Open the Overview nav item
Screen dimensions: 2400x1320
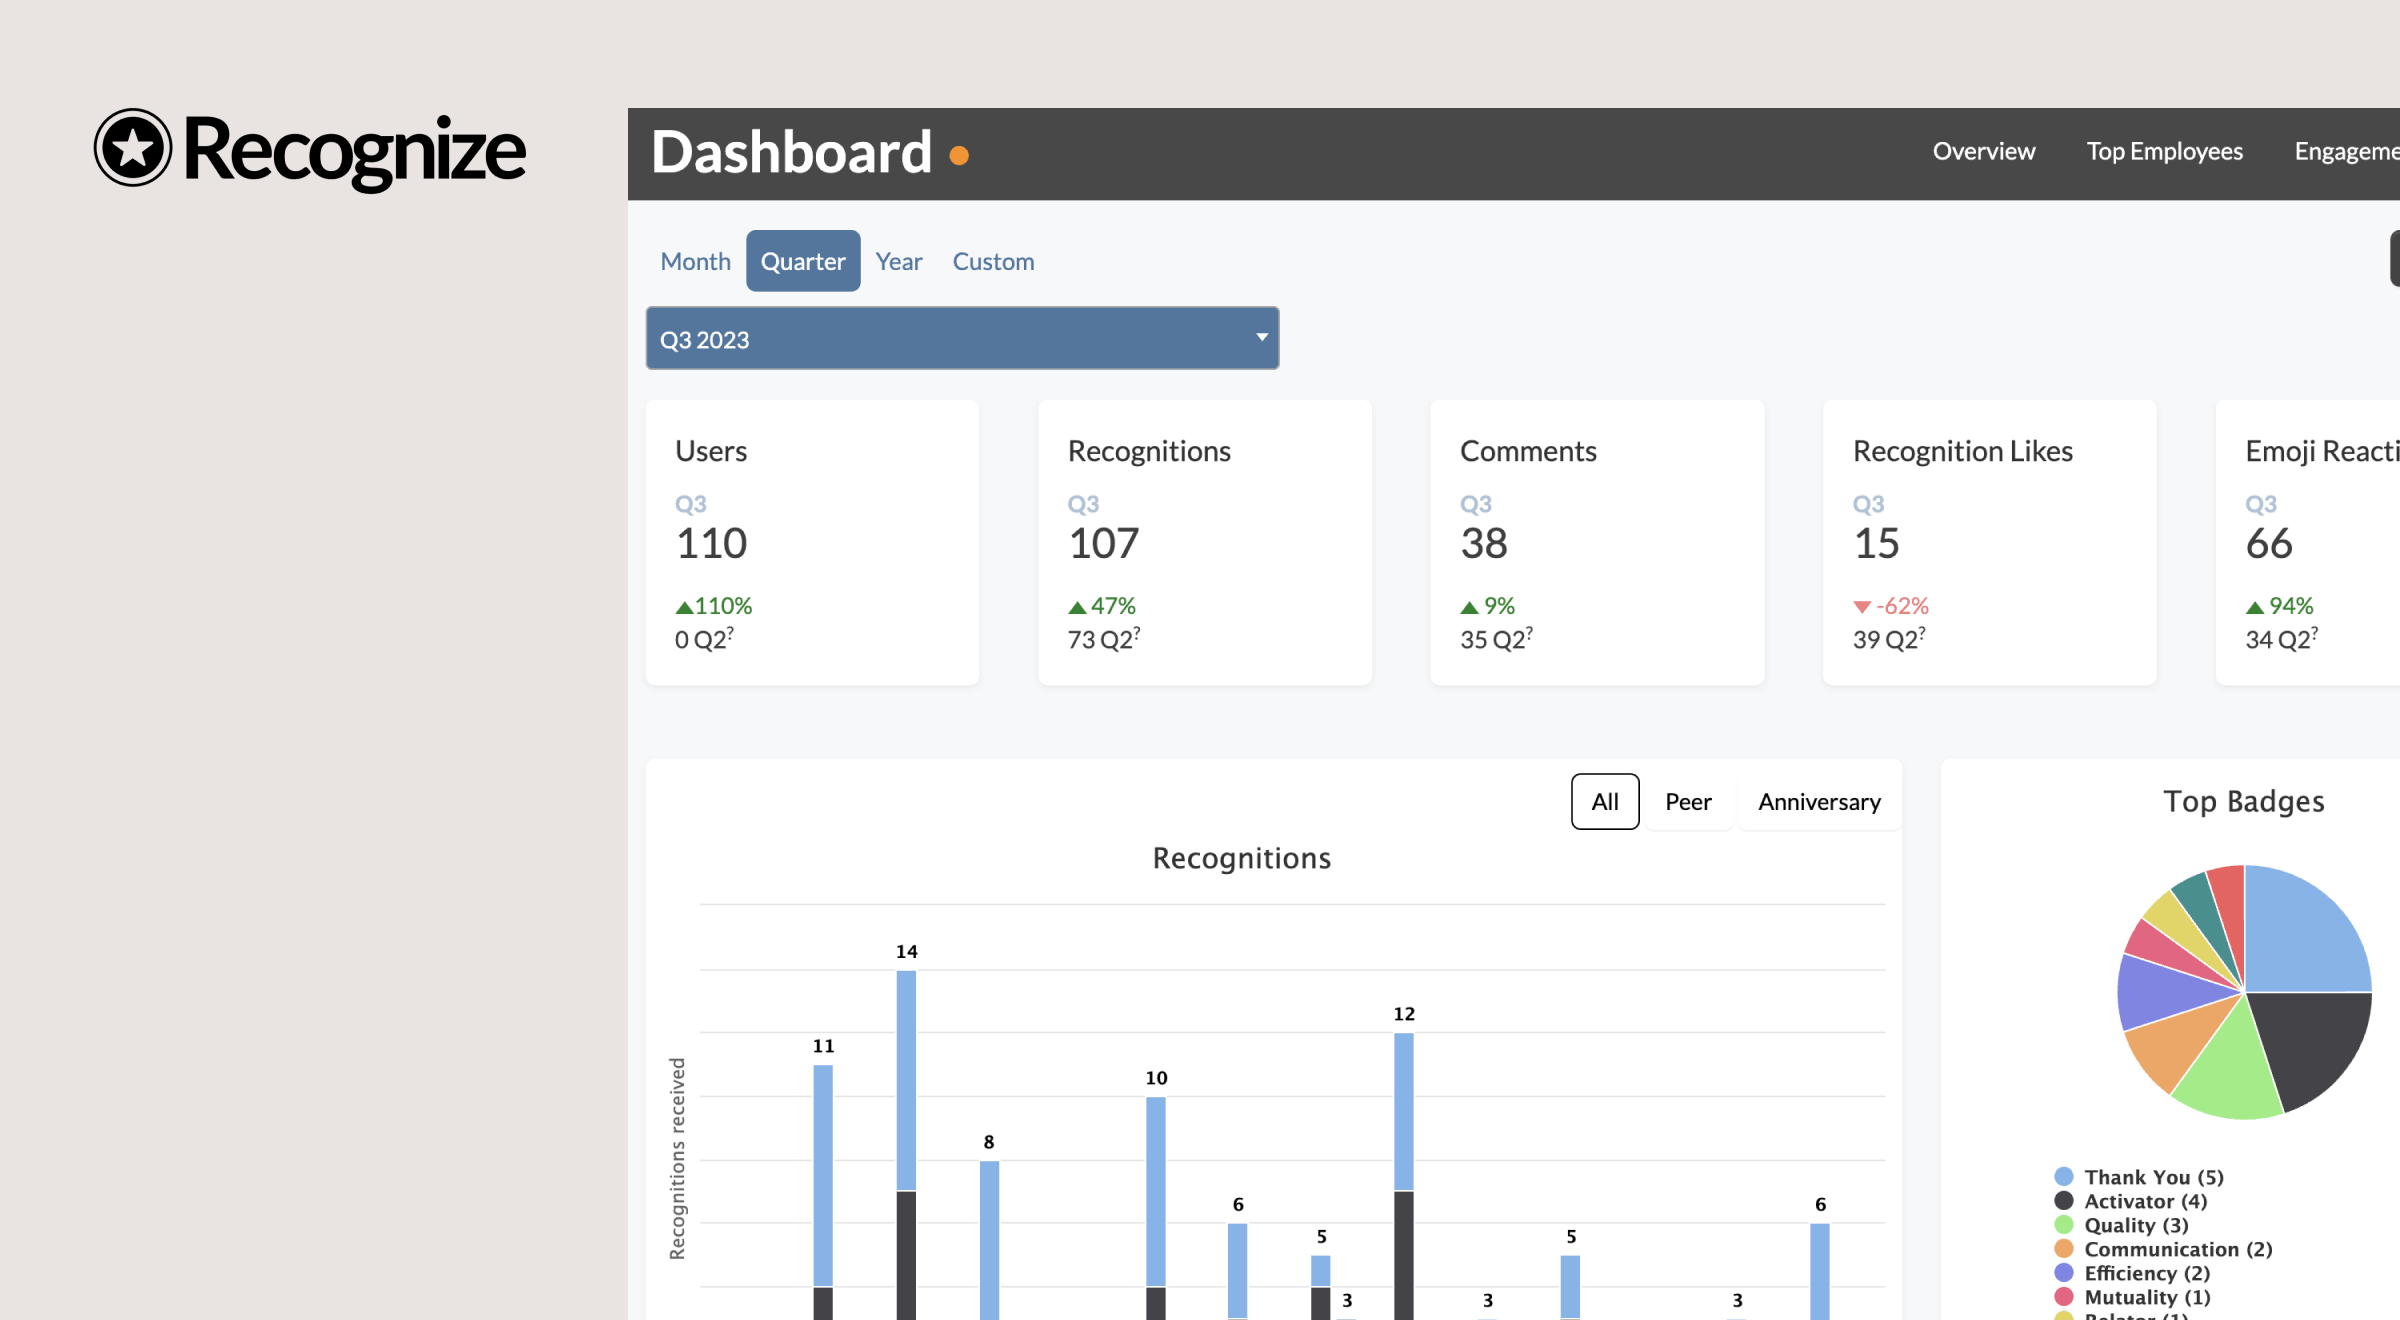[1983, 151]
